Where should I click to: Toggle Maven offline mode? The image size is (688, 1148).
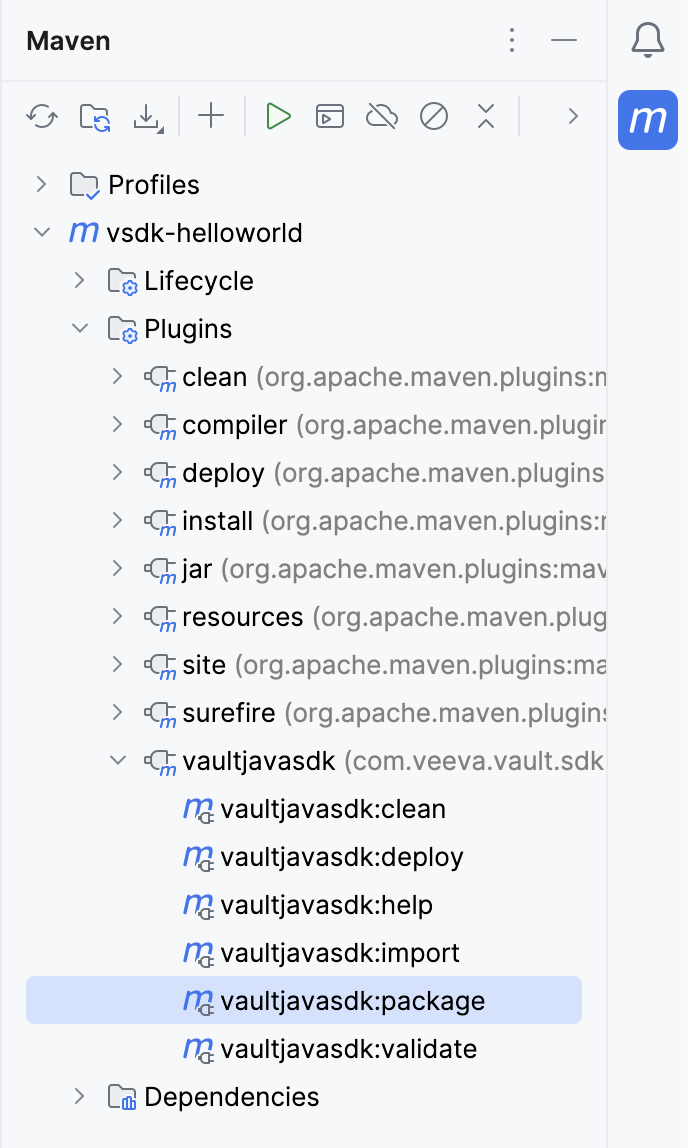382,116
